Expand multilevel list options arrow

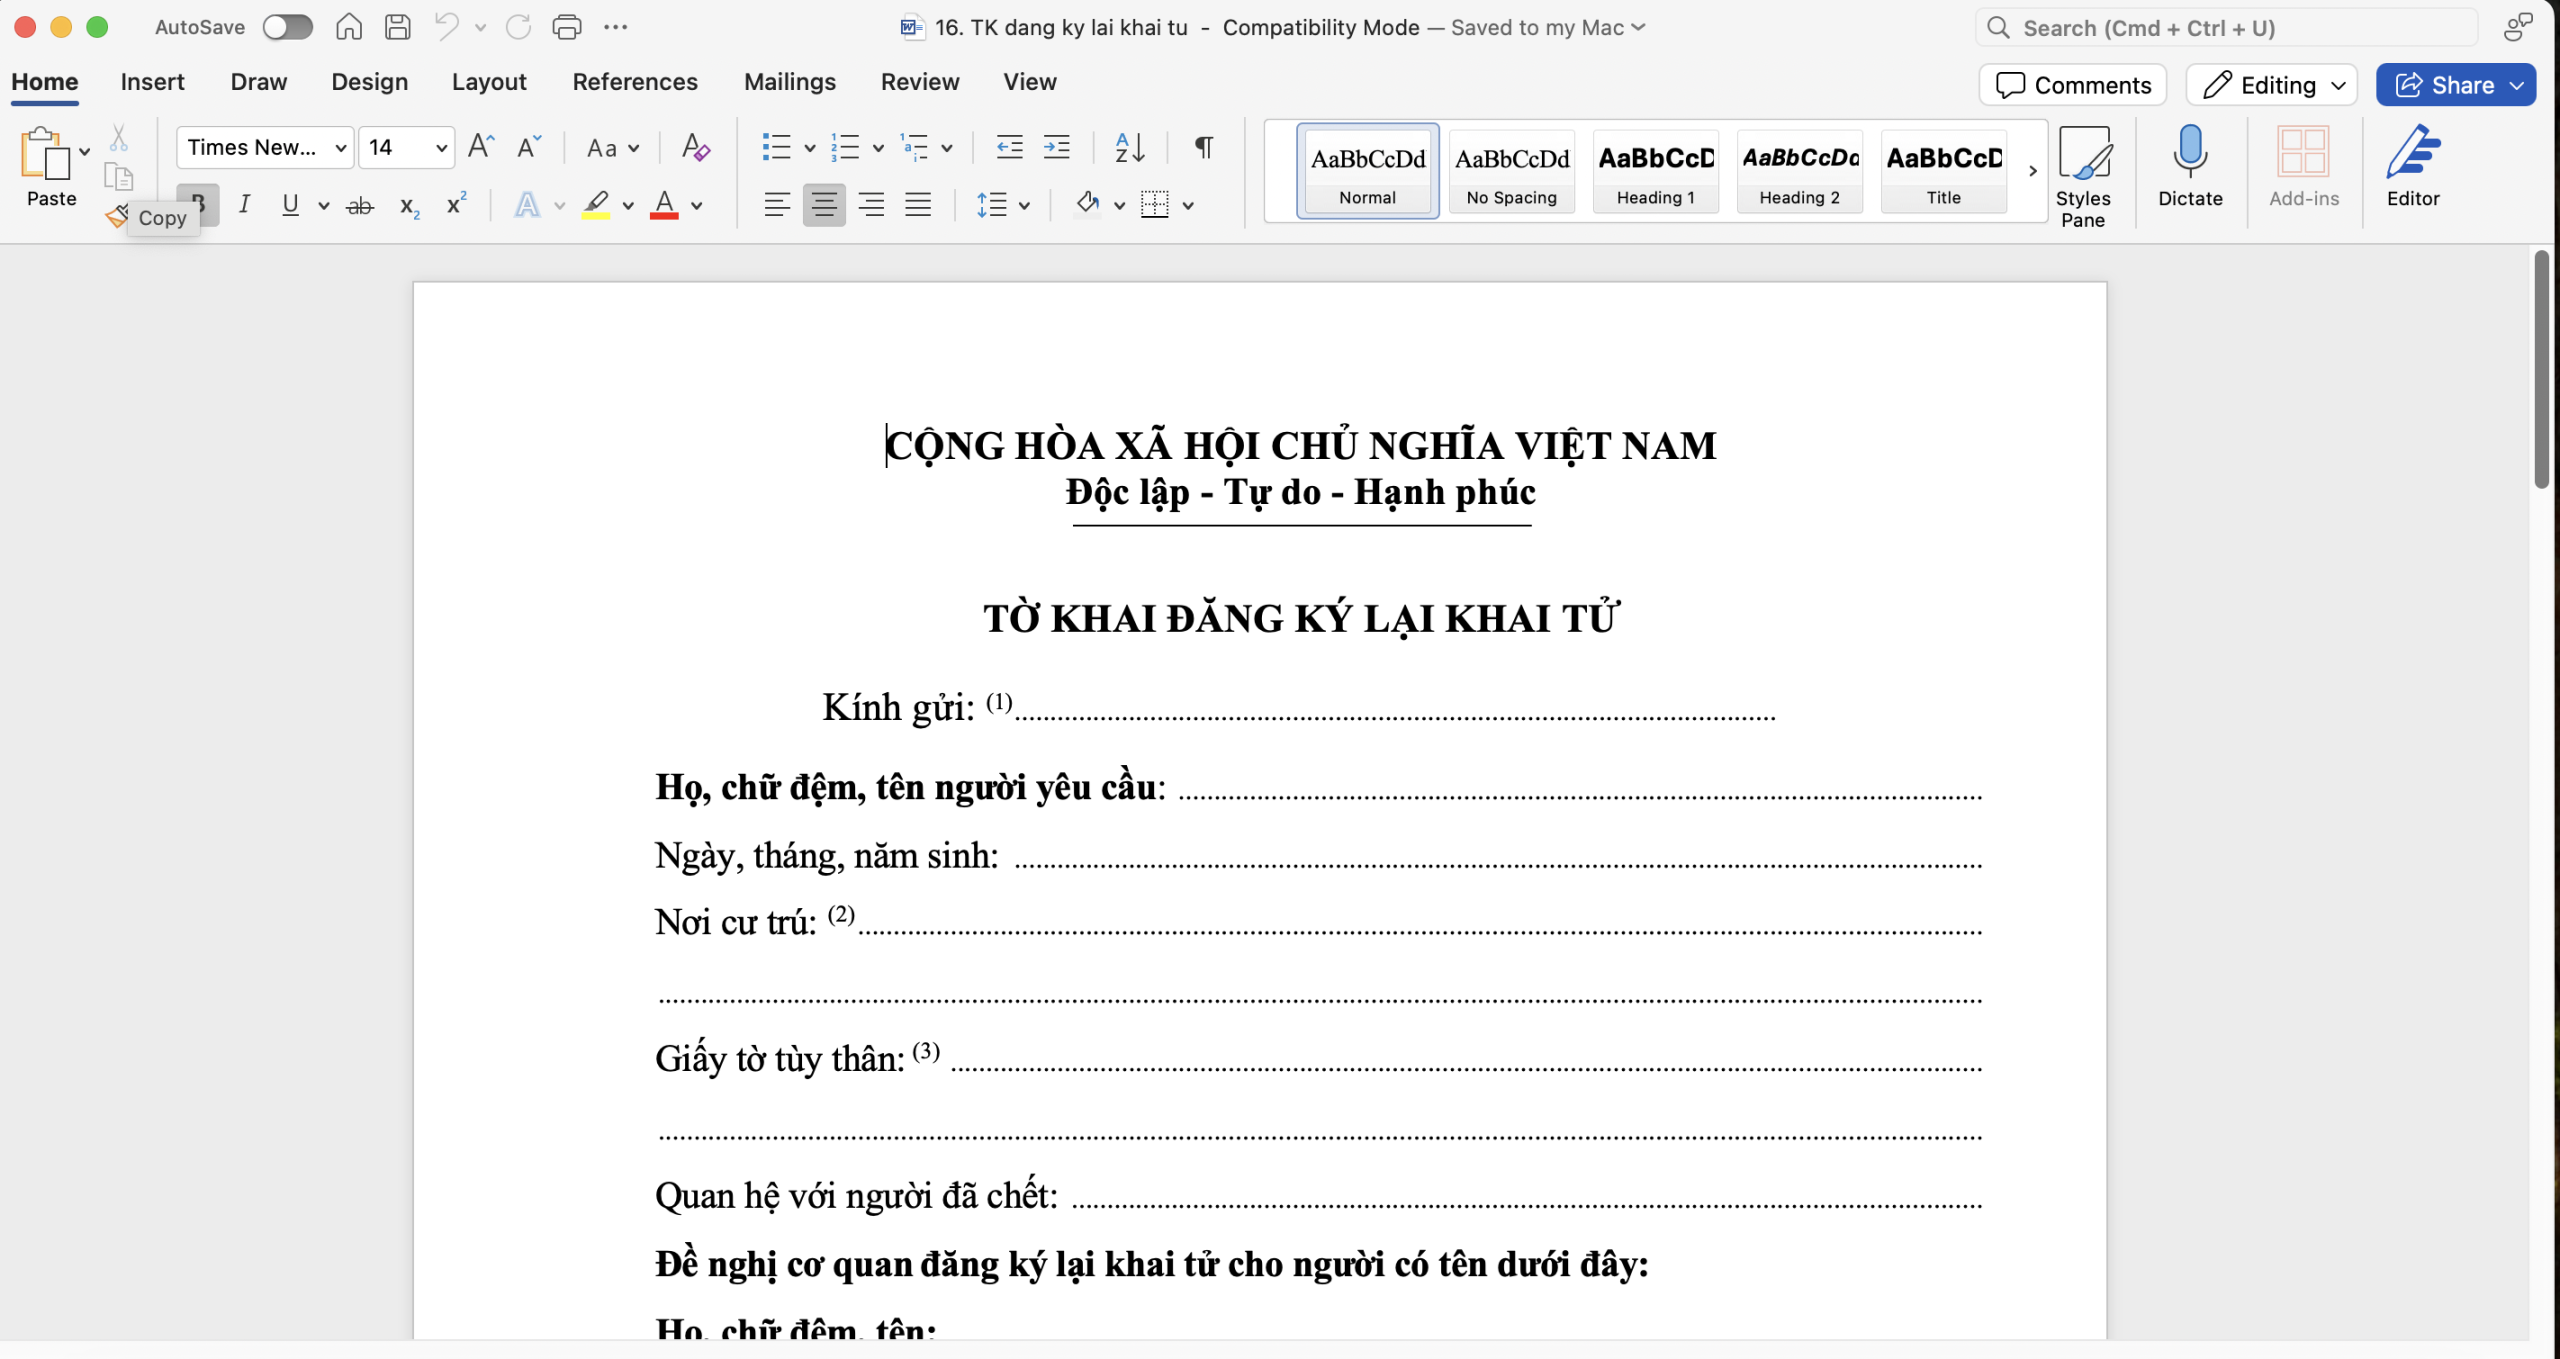tap(946, 148)
